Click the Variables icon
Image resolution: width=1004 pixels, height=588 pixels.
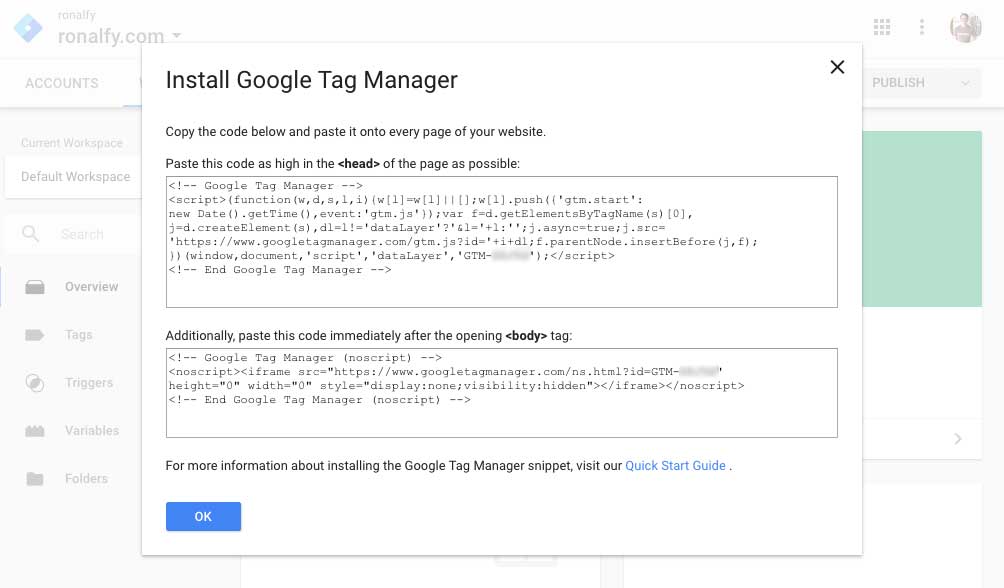[x=35, y=430]
